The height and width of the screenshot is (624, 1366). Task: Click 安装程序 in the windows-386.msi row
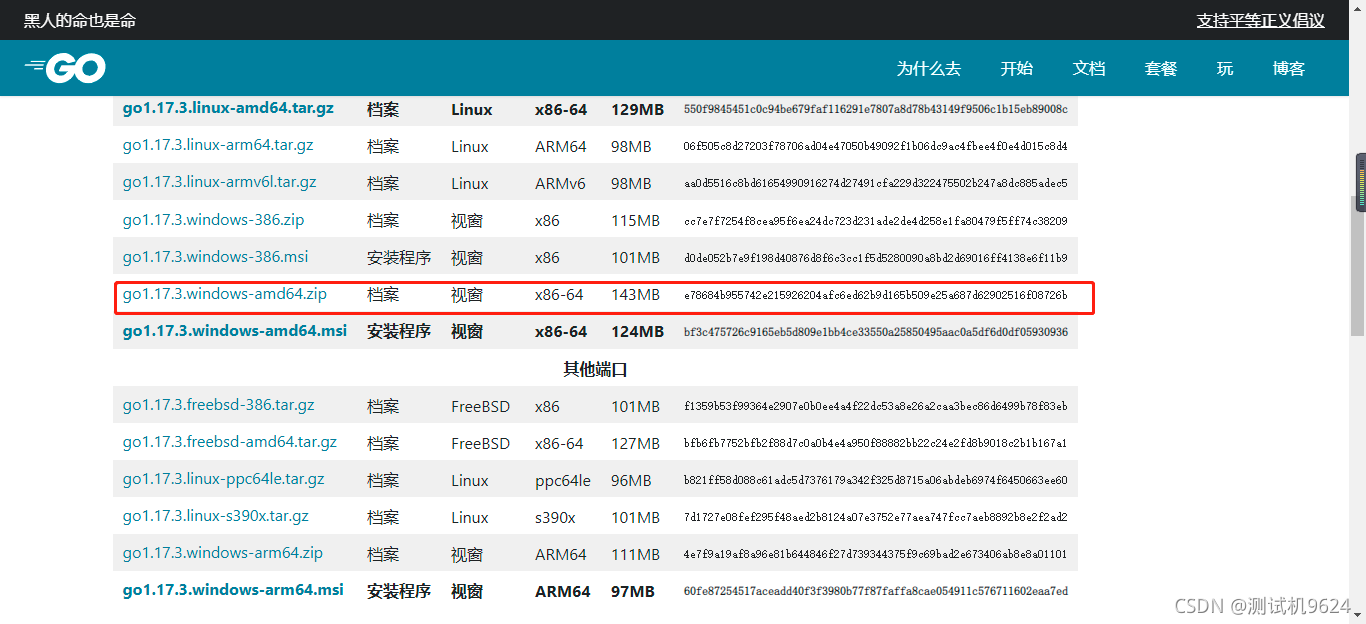(399, 258)
